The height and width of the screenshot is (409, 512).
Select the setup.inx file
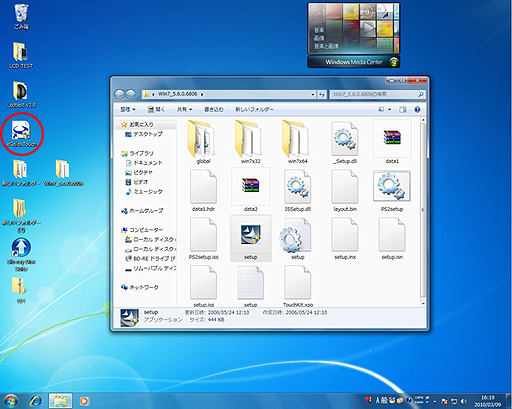tap(345, 238)
